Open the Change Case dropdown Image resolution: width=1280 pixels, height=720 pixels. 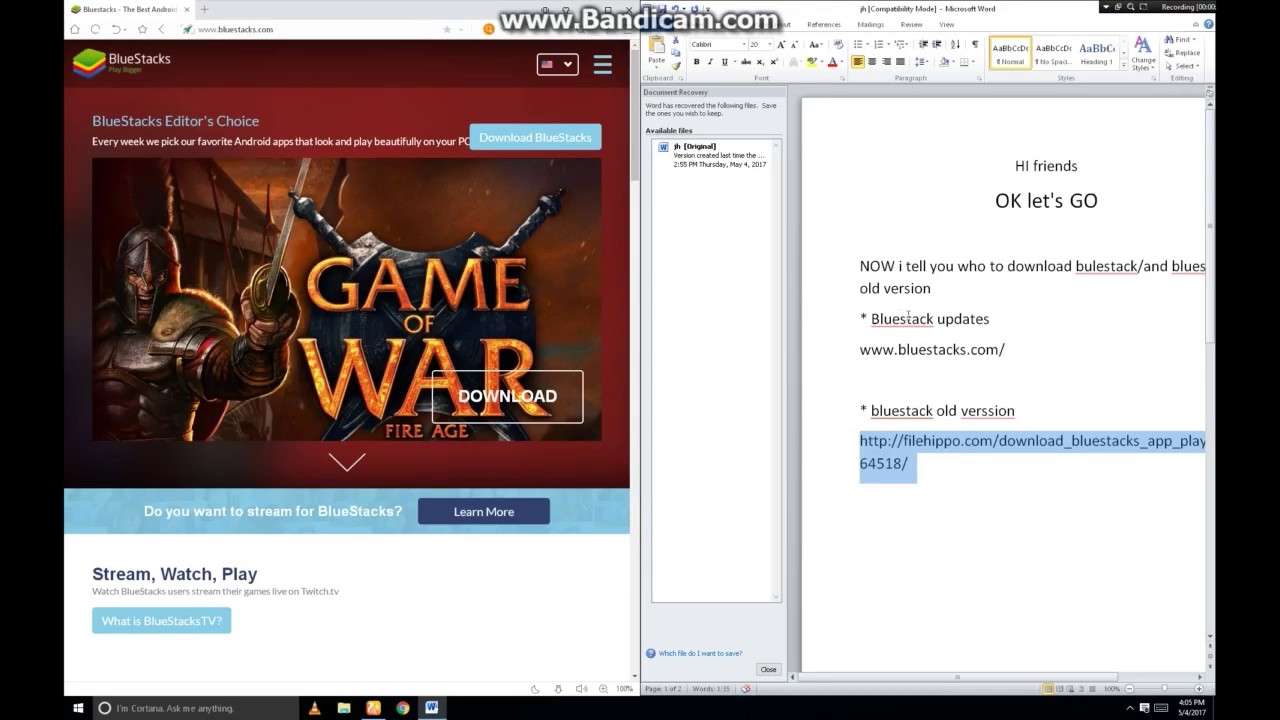[816, 44]
